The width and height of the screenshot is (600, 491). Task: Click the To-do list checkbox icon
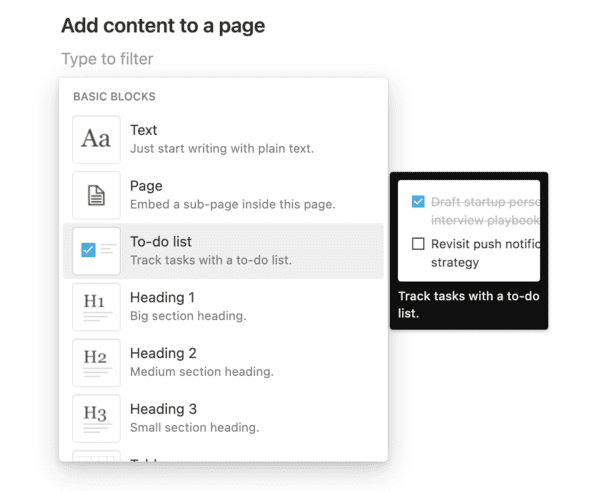(96, 251)
